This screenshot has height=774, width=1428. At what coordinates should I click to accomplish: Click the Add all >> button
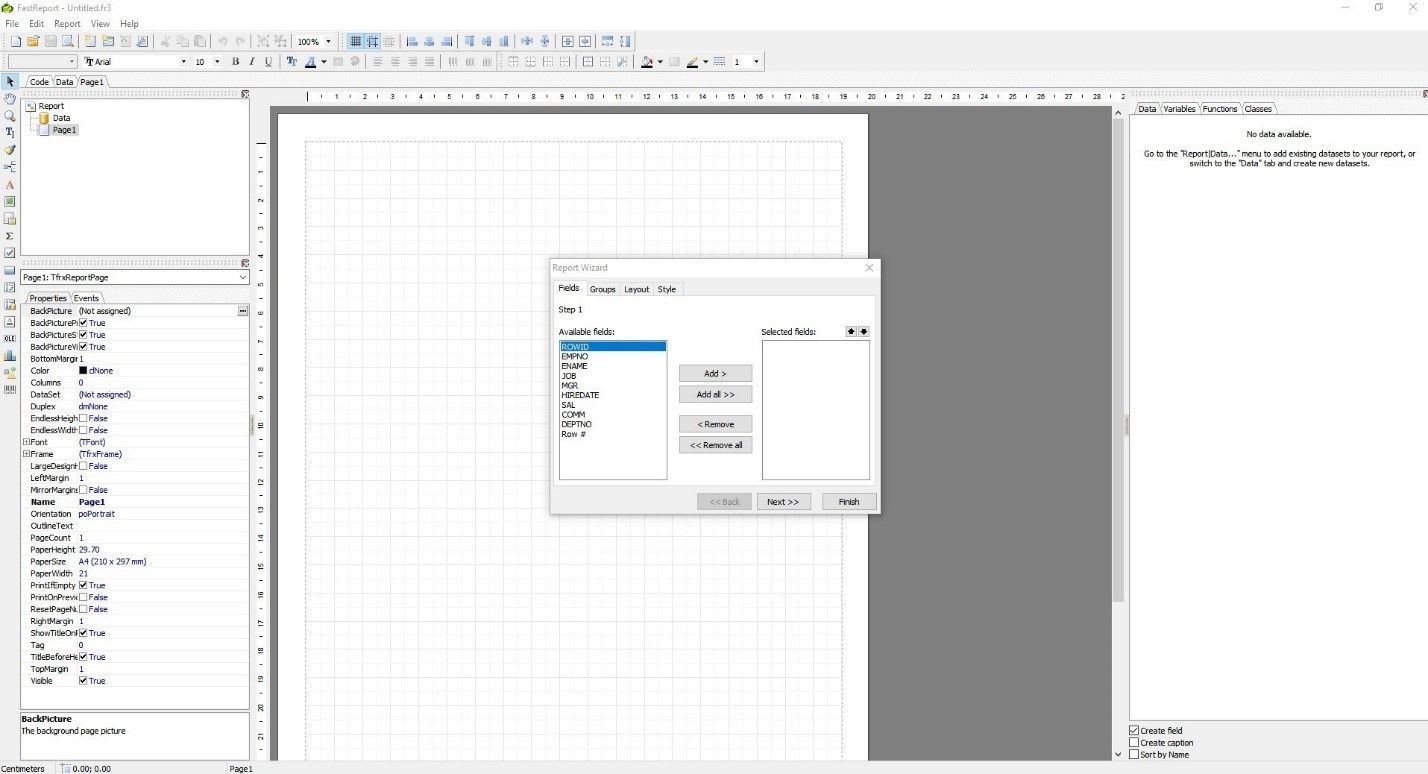715,394
